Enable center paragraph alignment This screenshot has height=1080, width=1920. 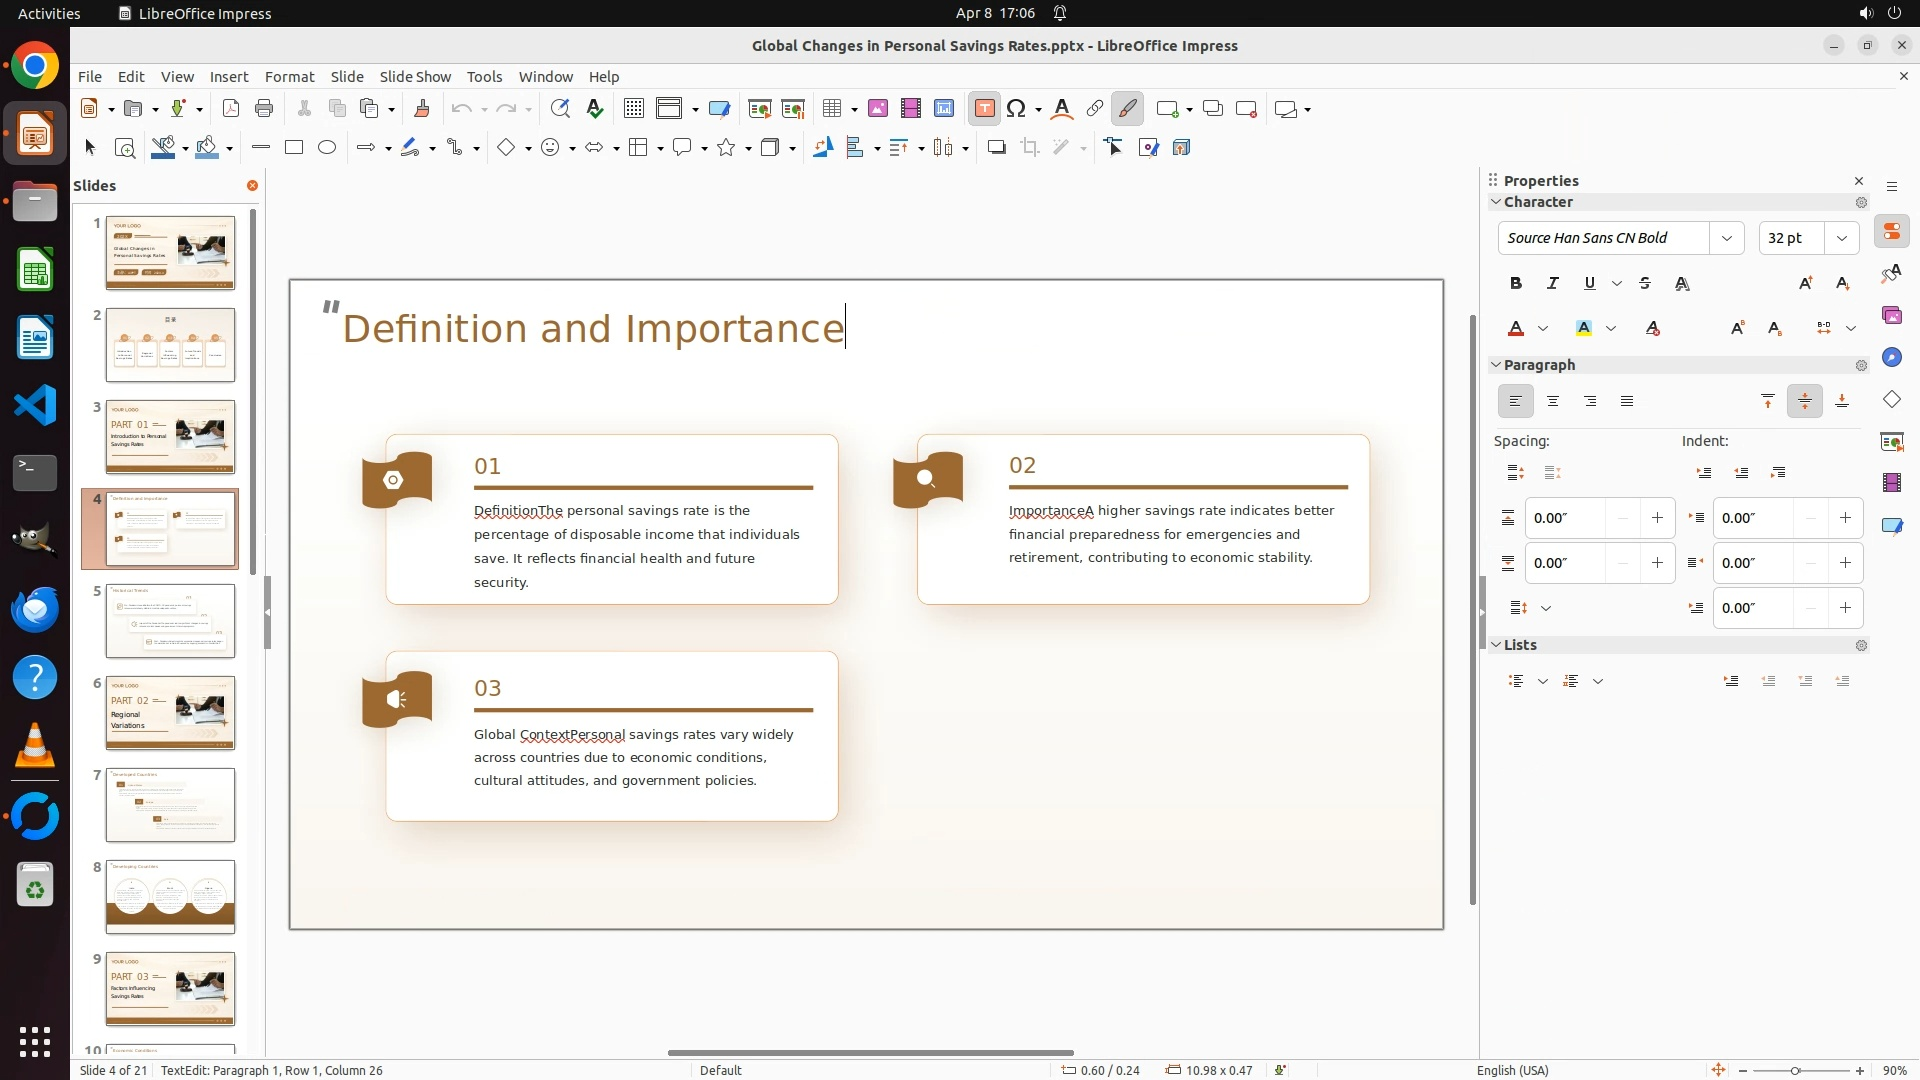[x=1553, y=402]
